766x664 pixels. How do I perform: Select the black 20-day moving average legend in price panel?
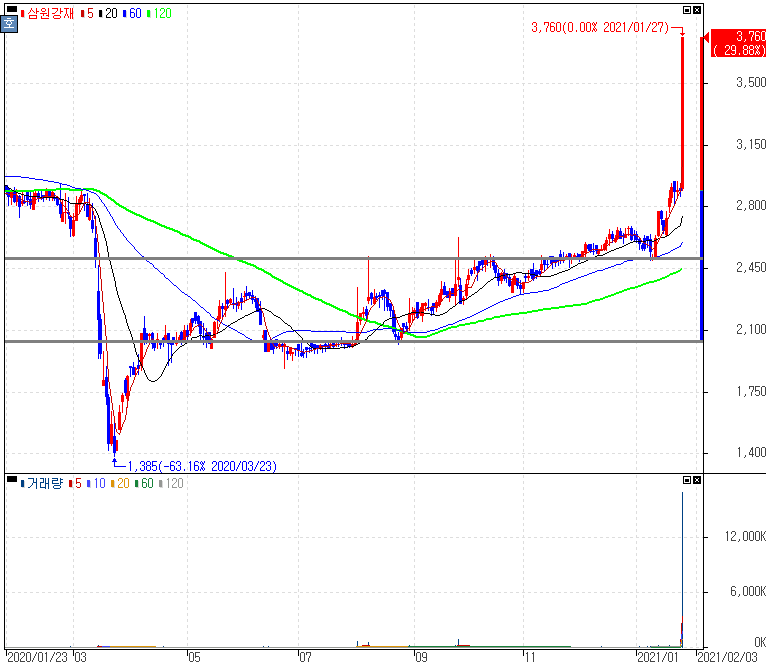pos(108,14)
